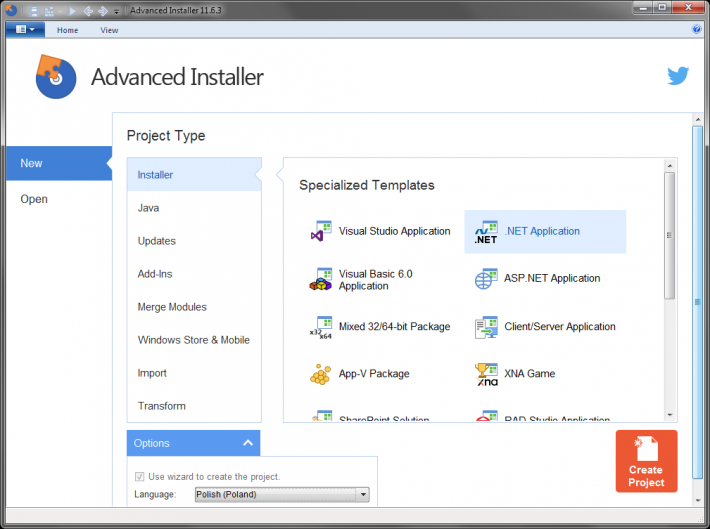Screen dimensions: 710x529
Task: Open the Home ribbon tab
Action: coord(67,30)
